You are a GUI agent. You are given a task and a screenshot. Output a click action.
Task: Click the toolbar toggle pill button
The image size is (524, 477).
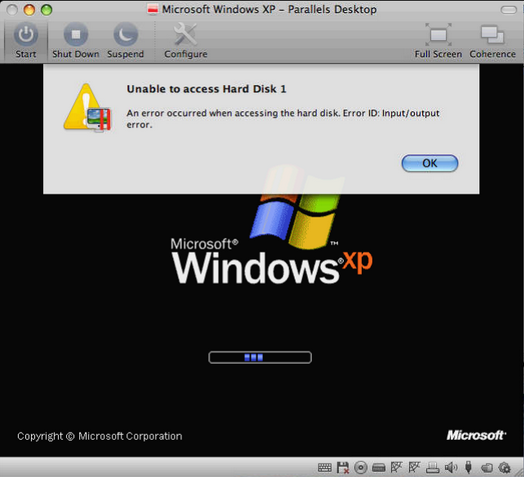click(508, 10)
